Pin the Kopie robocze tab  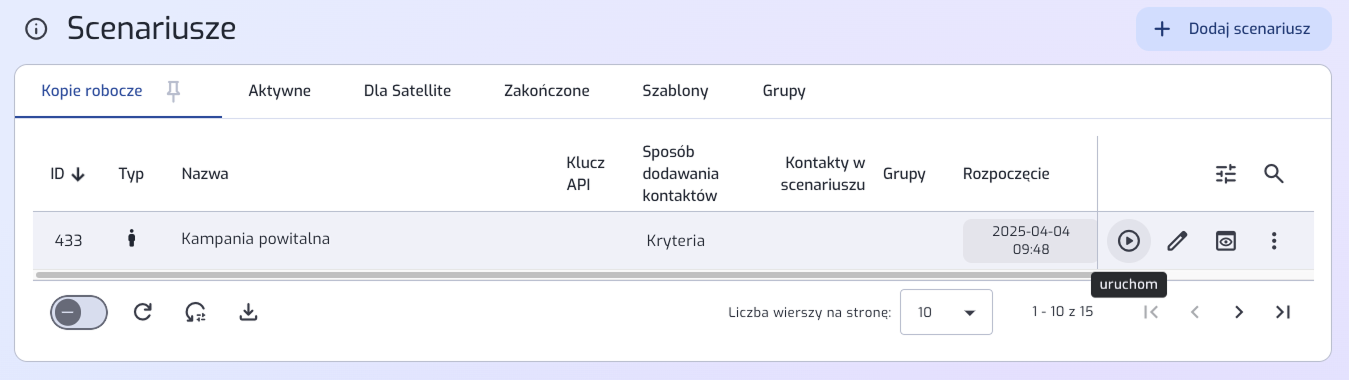pos(174,91)
